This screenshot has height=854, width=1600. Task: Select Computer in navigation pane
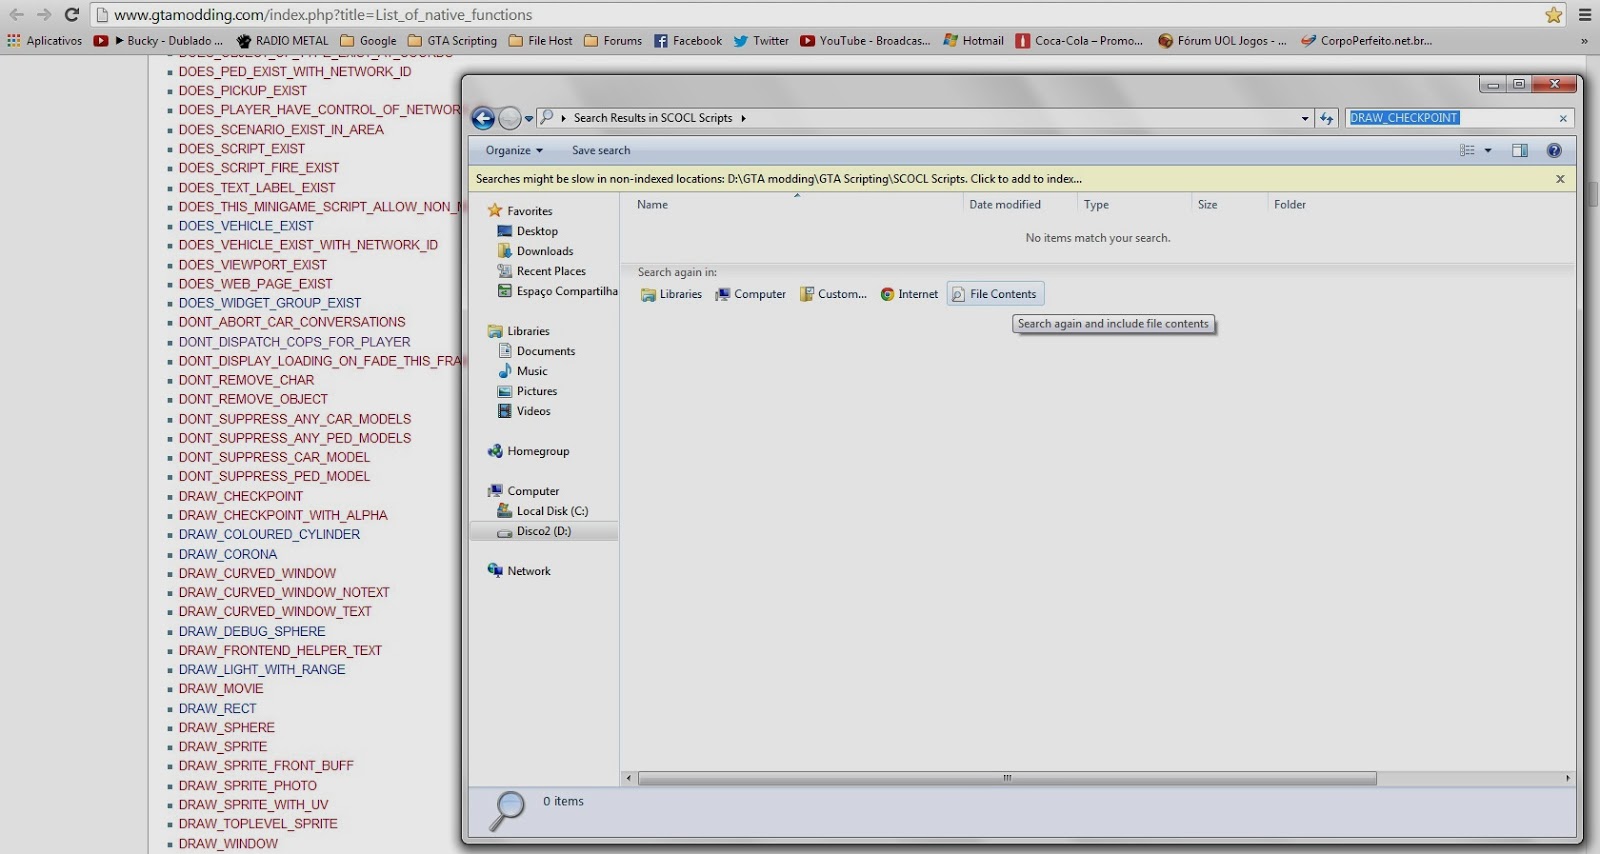point(523,491)
